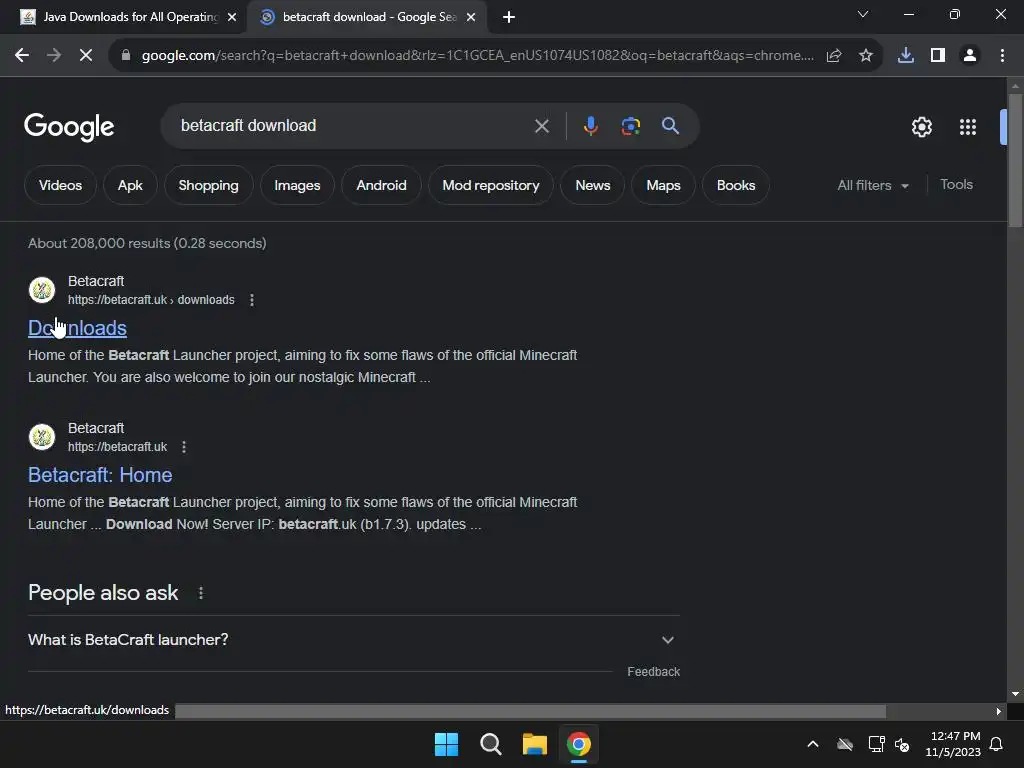This screenshot has height=768, width=1024.
Task: Filter results by Maps
Action: [663, 185]
